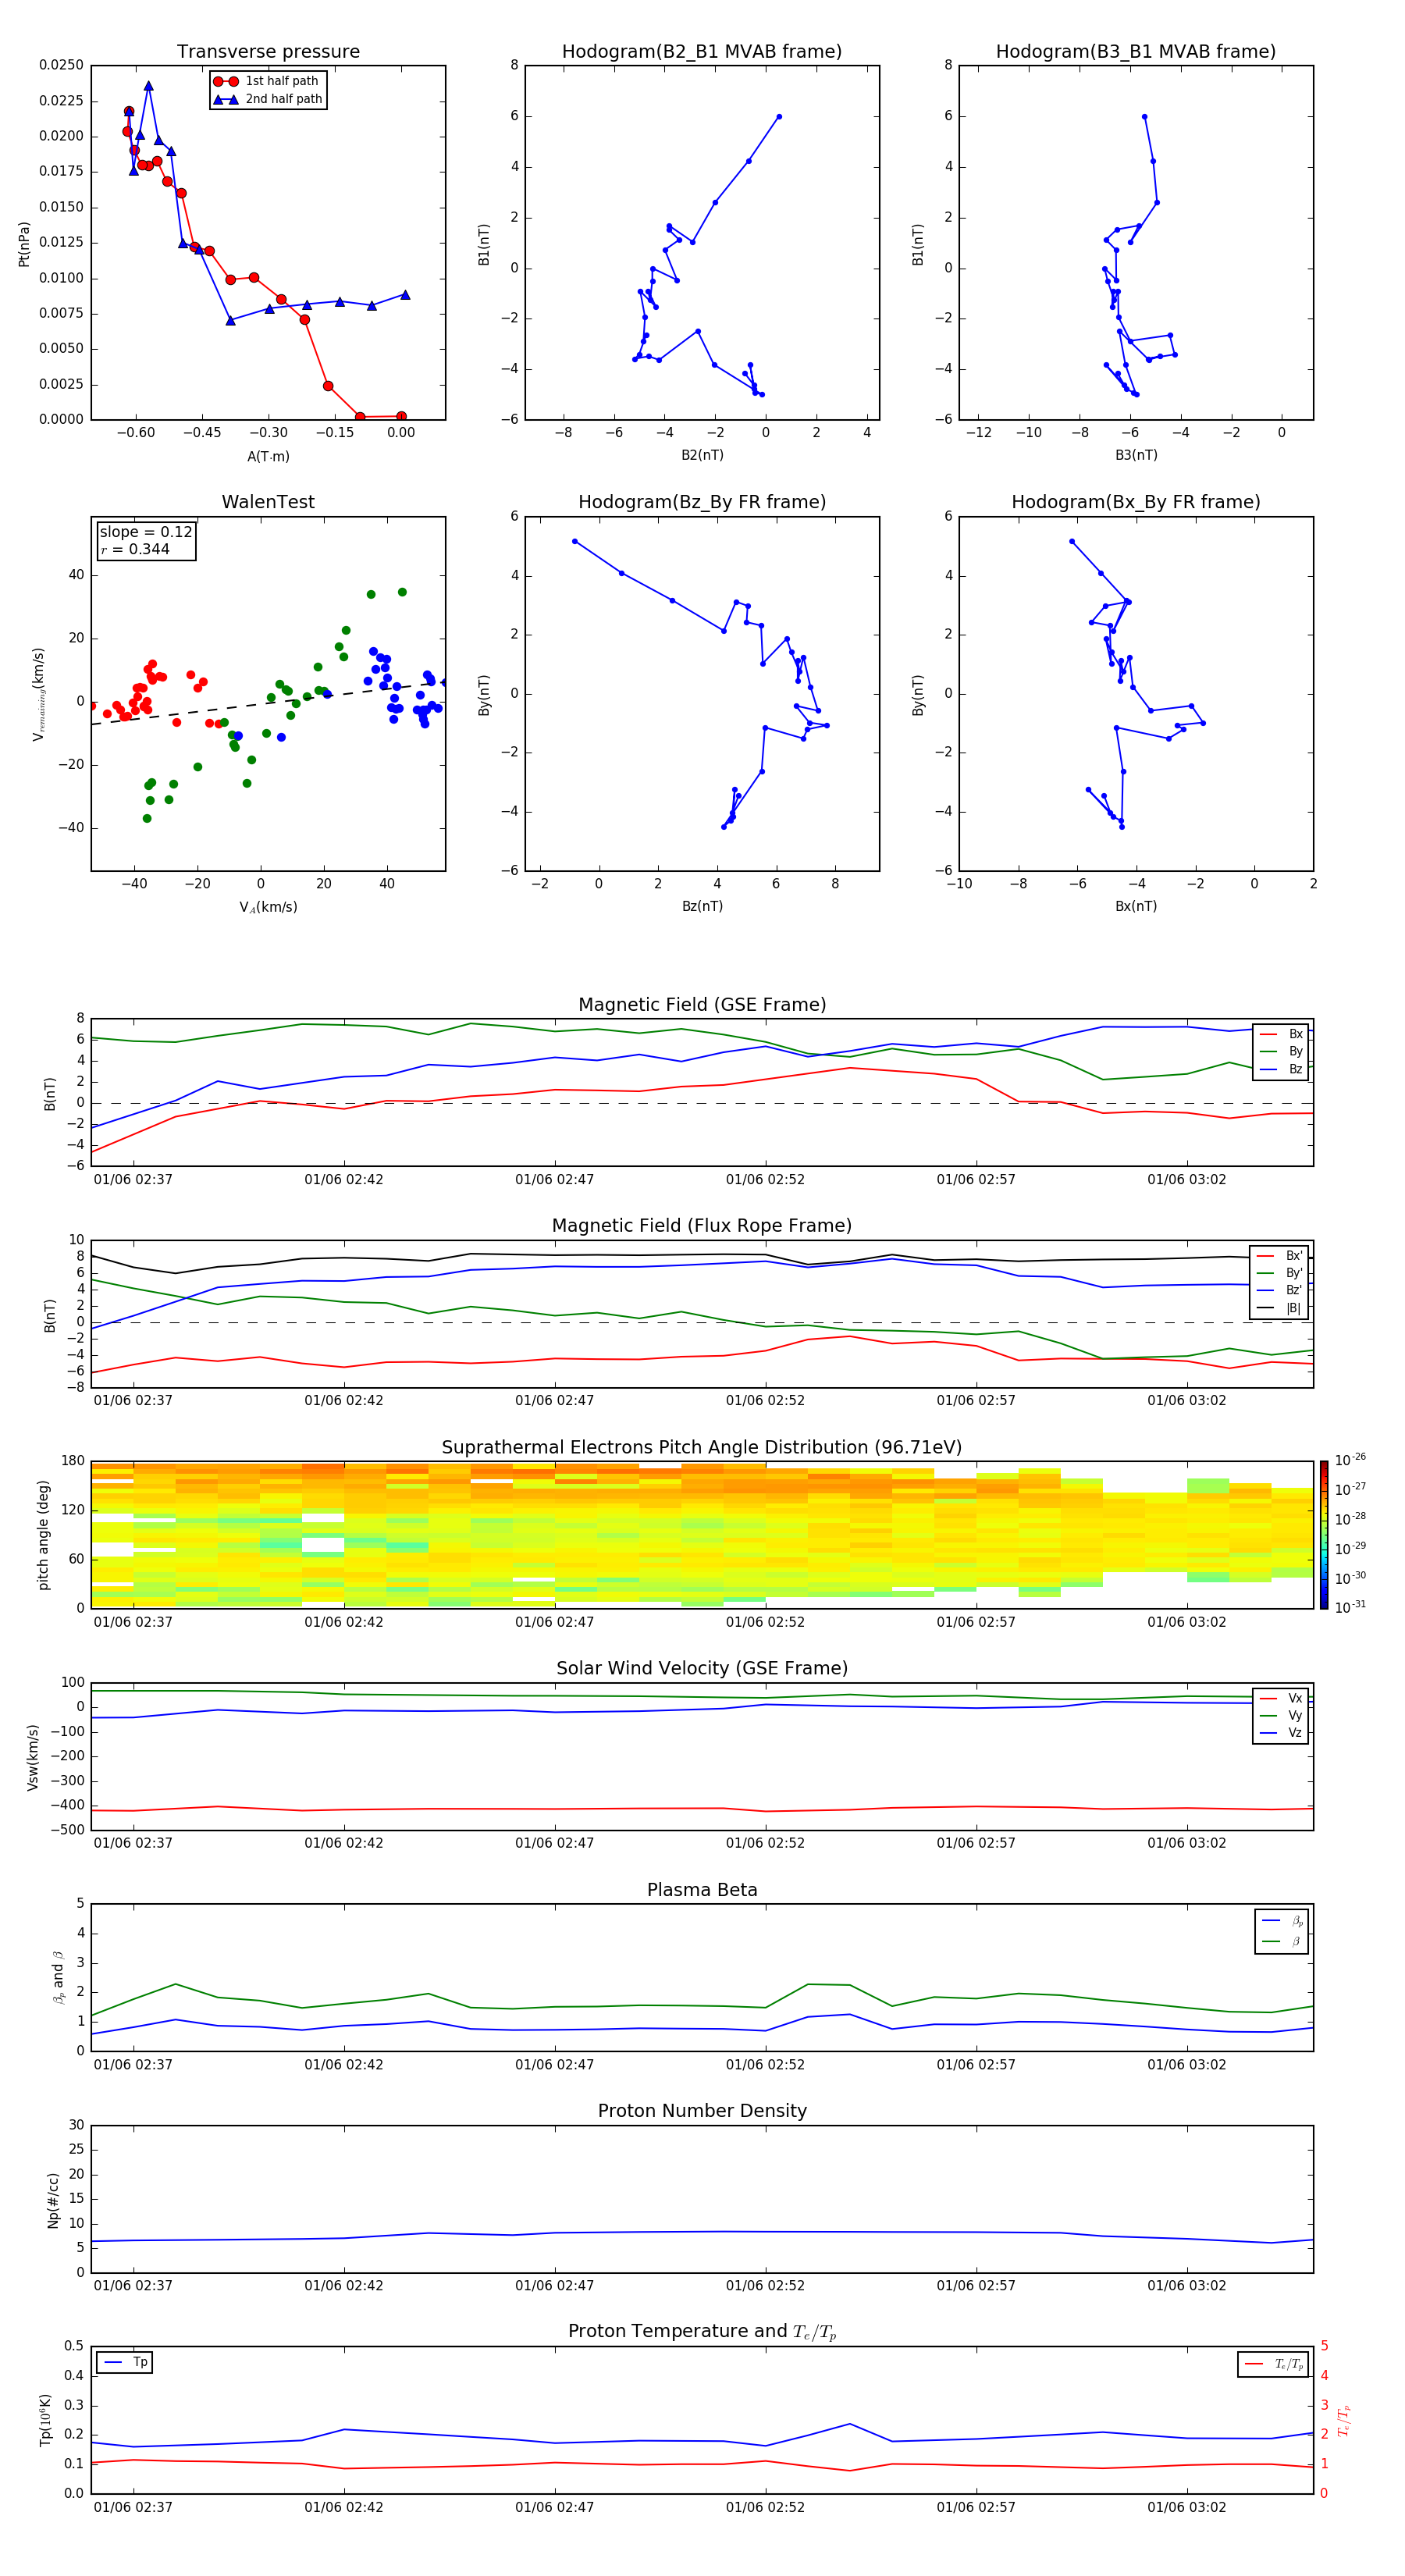The height and width of the screenshot is (2576, 1405).
Task: Click the 'Magnetic Field (GSE Frame)' title
Action: (x=702, y=1005)
